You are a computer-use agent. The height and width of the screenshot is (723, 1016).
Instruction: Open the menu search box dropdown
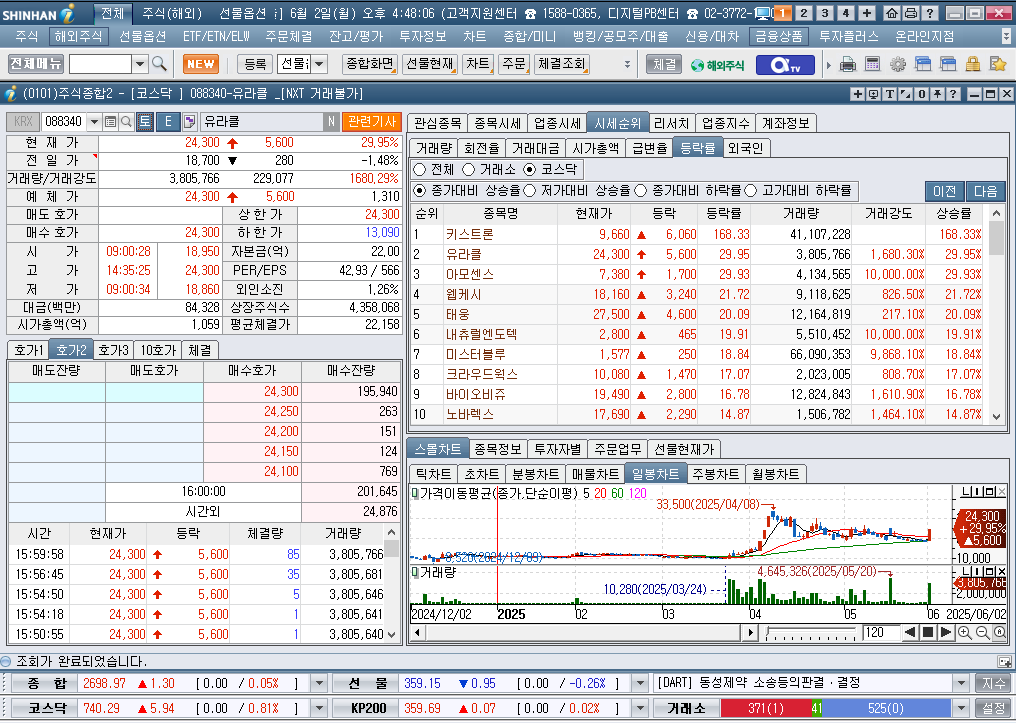click(140, 63)
